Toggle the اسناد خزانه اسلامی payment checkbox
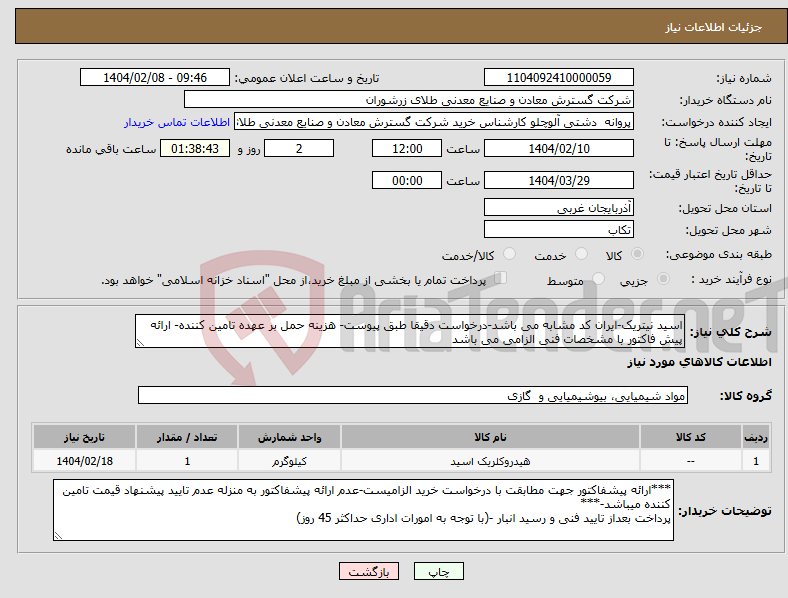Screen dimensions: 788x598 (501, 278)
